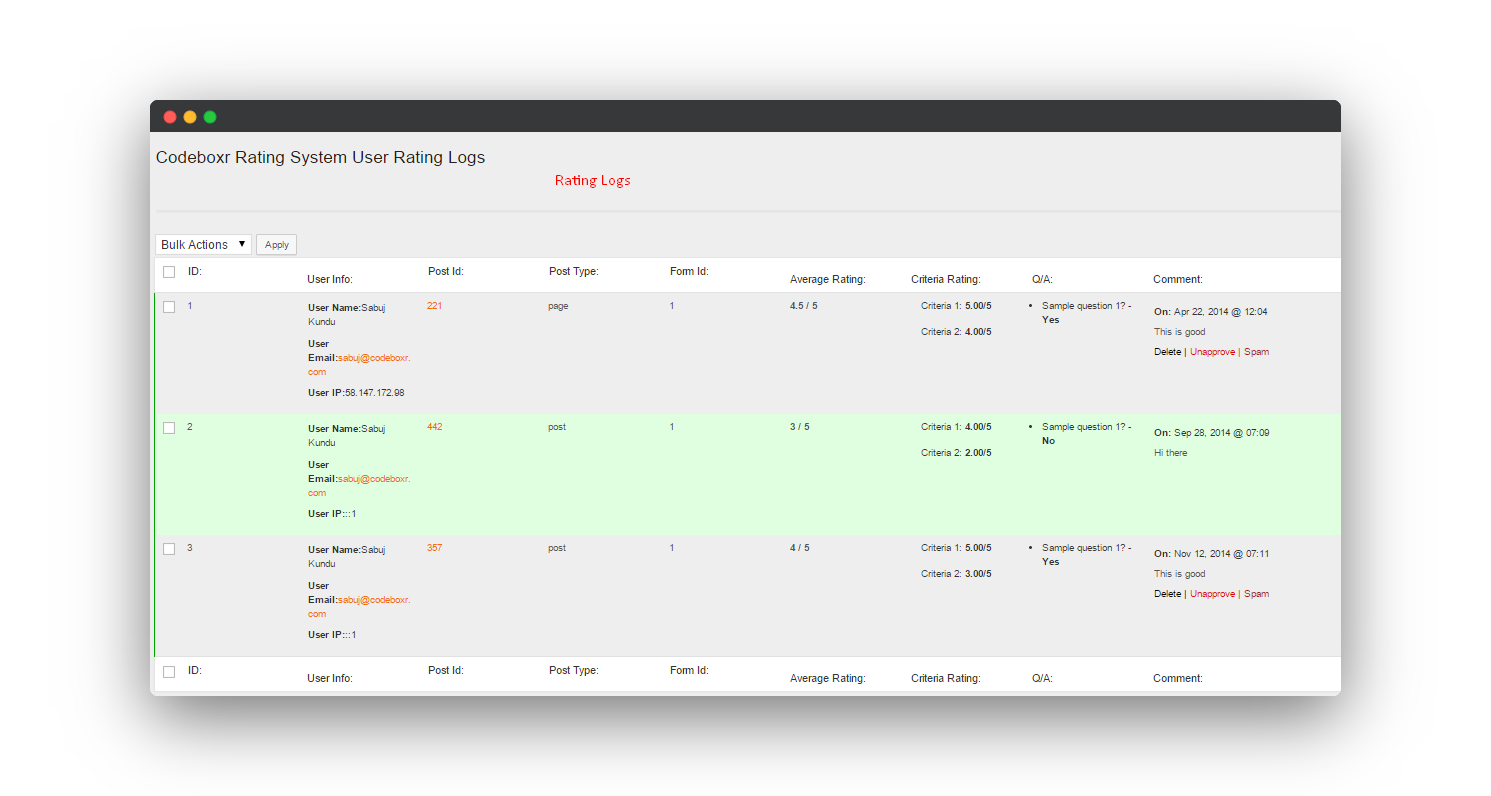Click the top Form Id: column header
1491x796 pixels.
point(689,271)
